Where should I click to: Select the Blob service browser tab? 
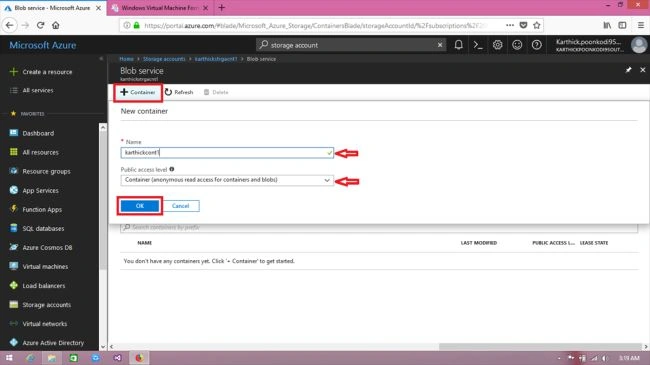[x=52, y=8]
